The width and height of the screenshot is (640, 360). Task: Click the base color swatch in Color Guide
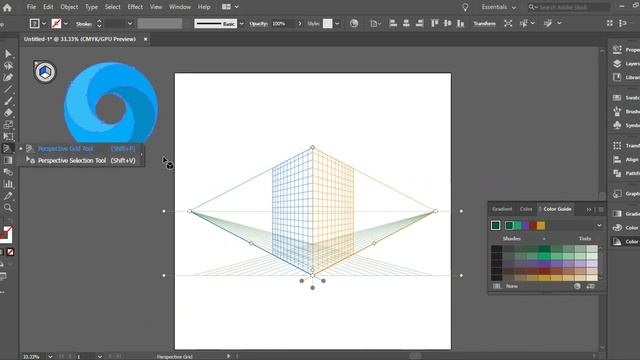pos(496,225)
